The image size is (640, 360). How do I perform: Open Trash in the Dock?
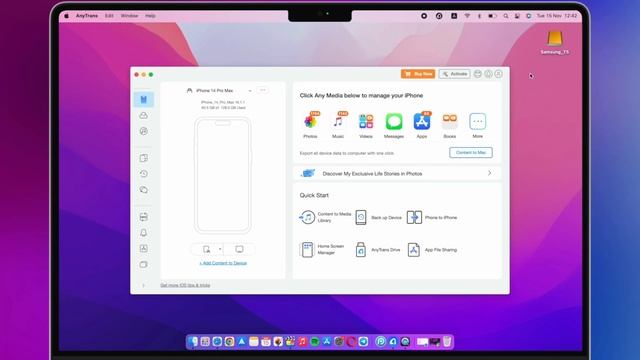[x=447, y=342]
